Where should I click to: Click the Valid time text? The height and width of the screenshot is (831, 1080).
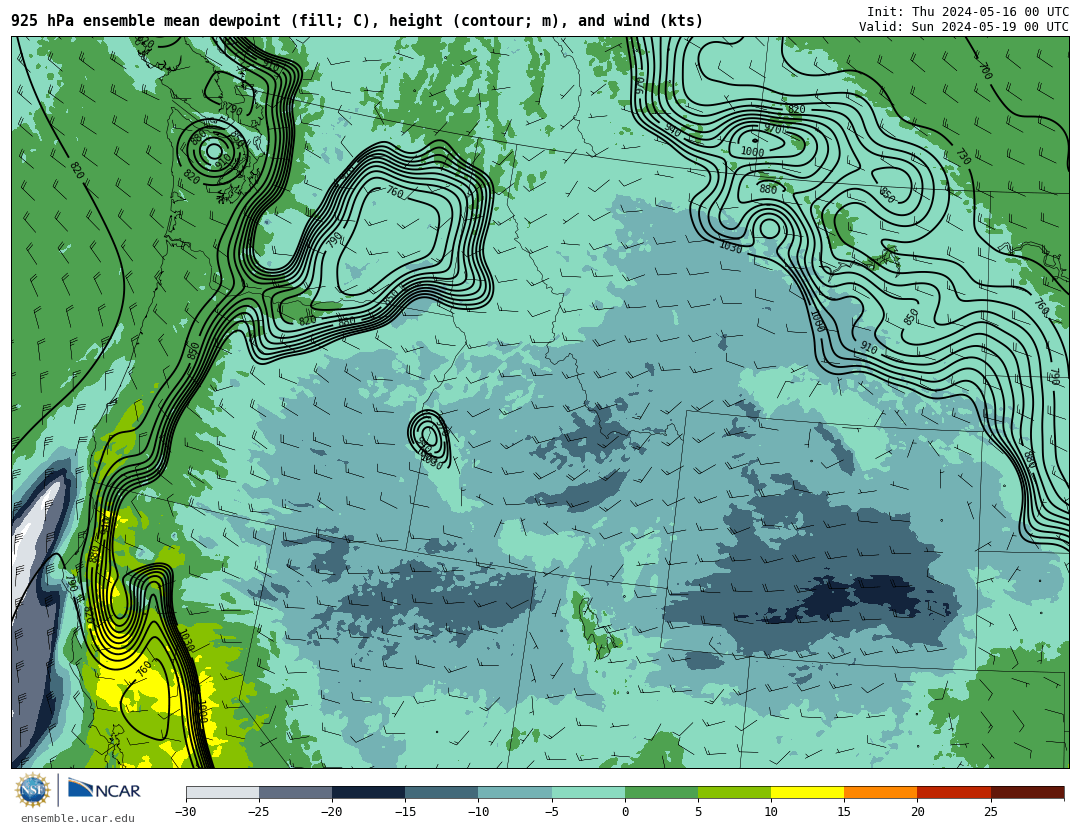[x=964, y=27]
